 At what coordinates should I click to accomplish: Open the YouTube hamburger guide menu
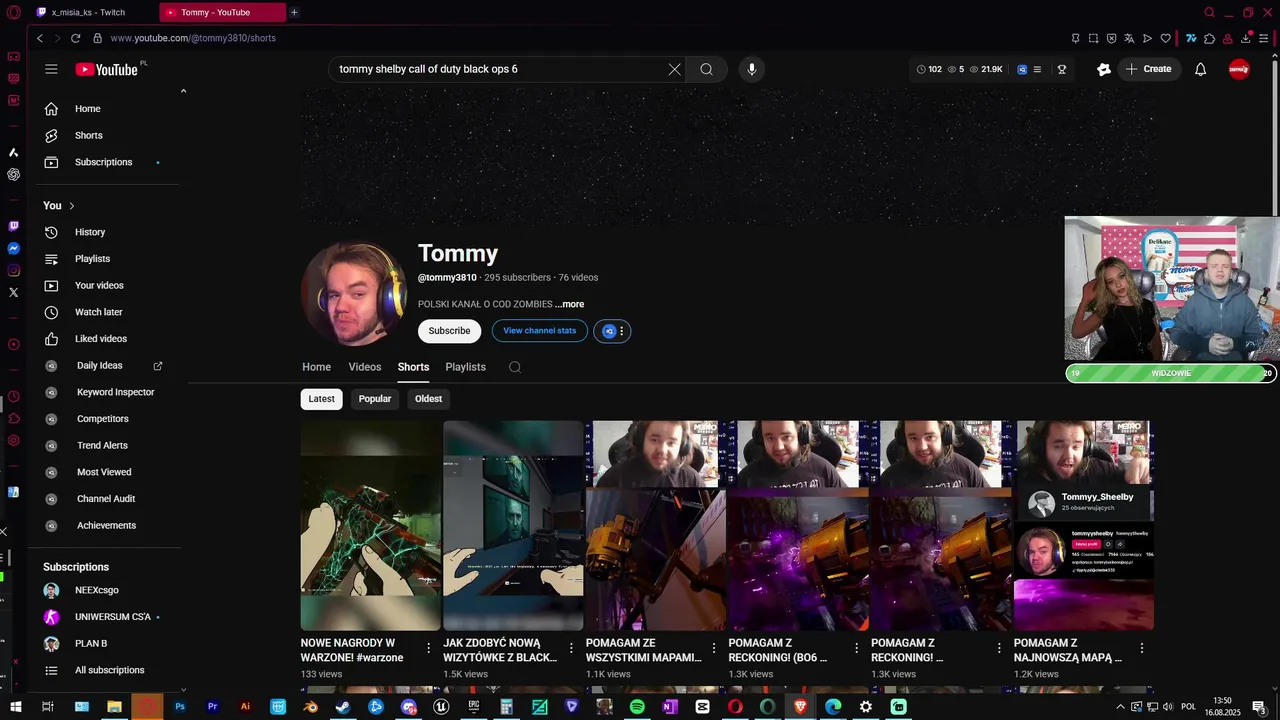coord(51,69)
